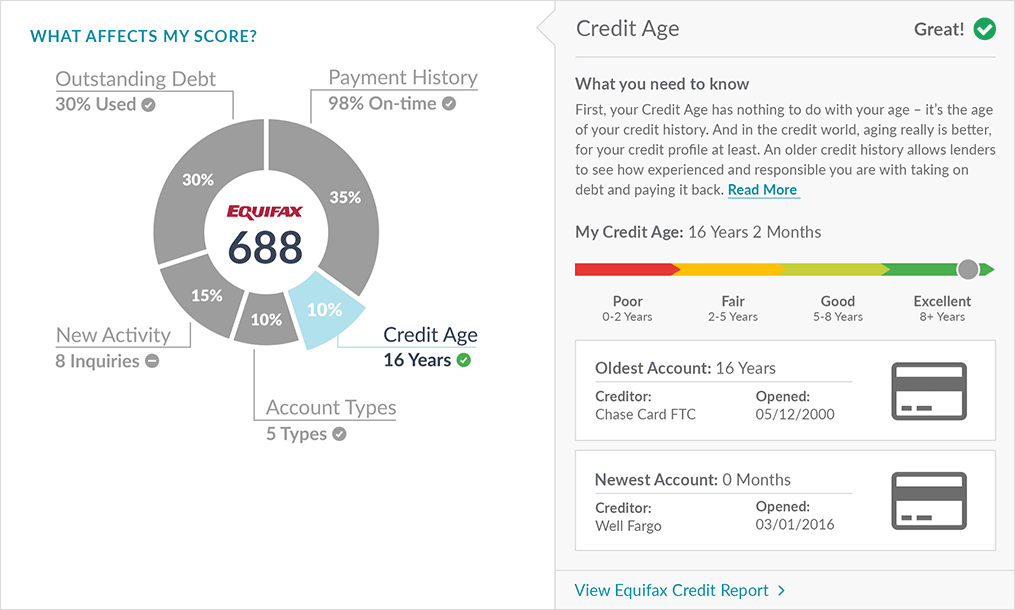The image size is (1015, 610).
Task: Select the Account Types label
Action: point(331,408)
